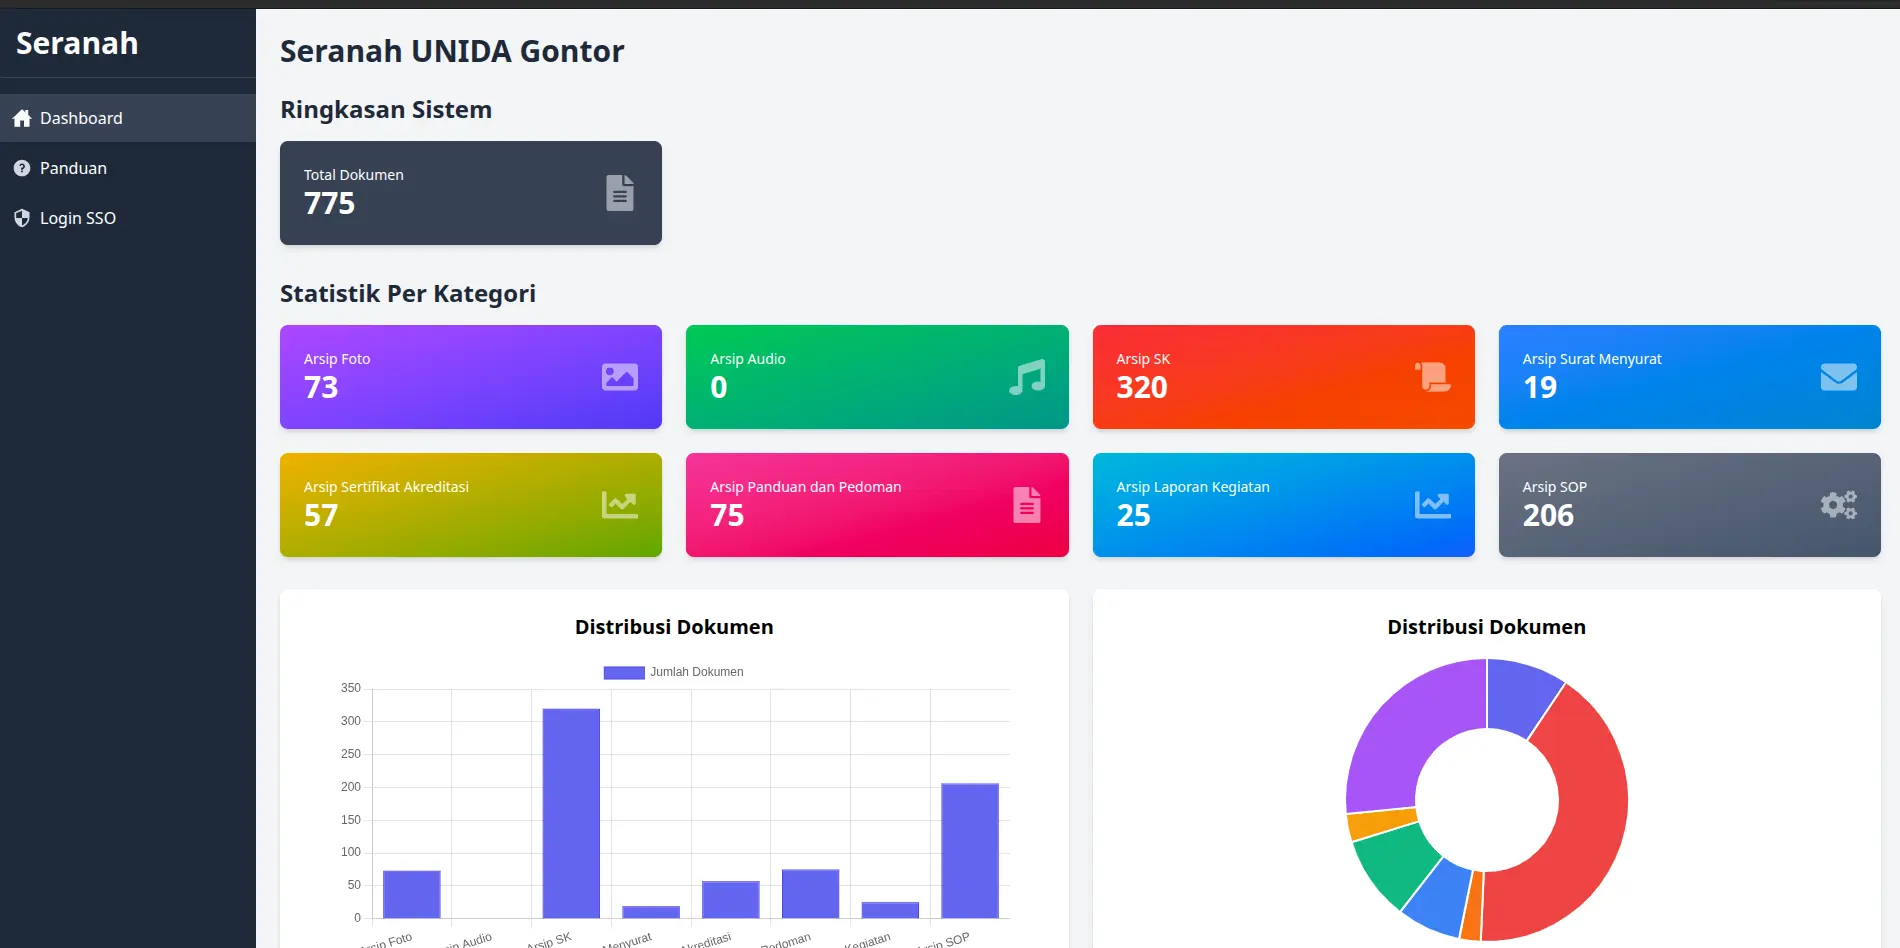This screenshot has height=948, width=1900.
Task: Toggle the Jumlah Dokumen legend item
Action: 674,672
